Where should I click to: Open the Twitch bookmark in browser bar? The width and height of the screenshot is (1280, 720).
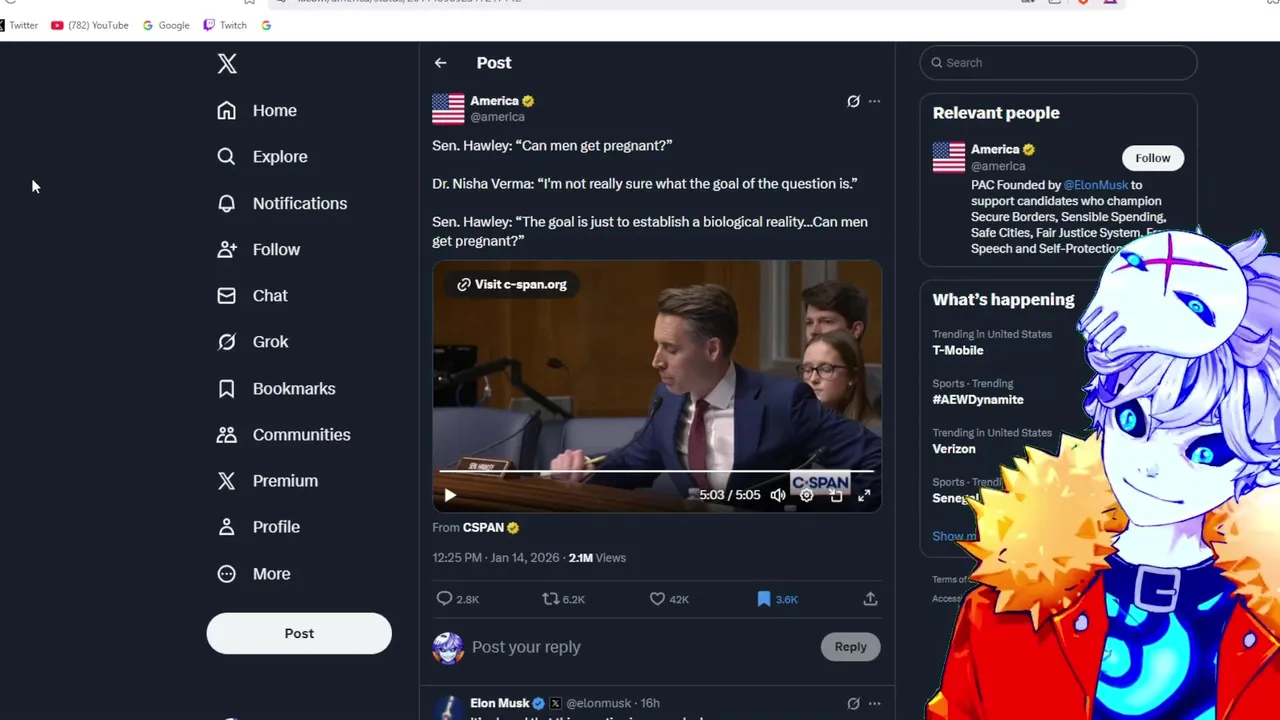click(225, 25)
